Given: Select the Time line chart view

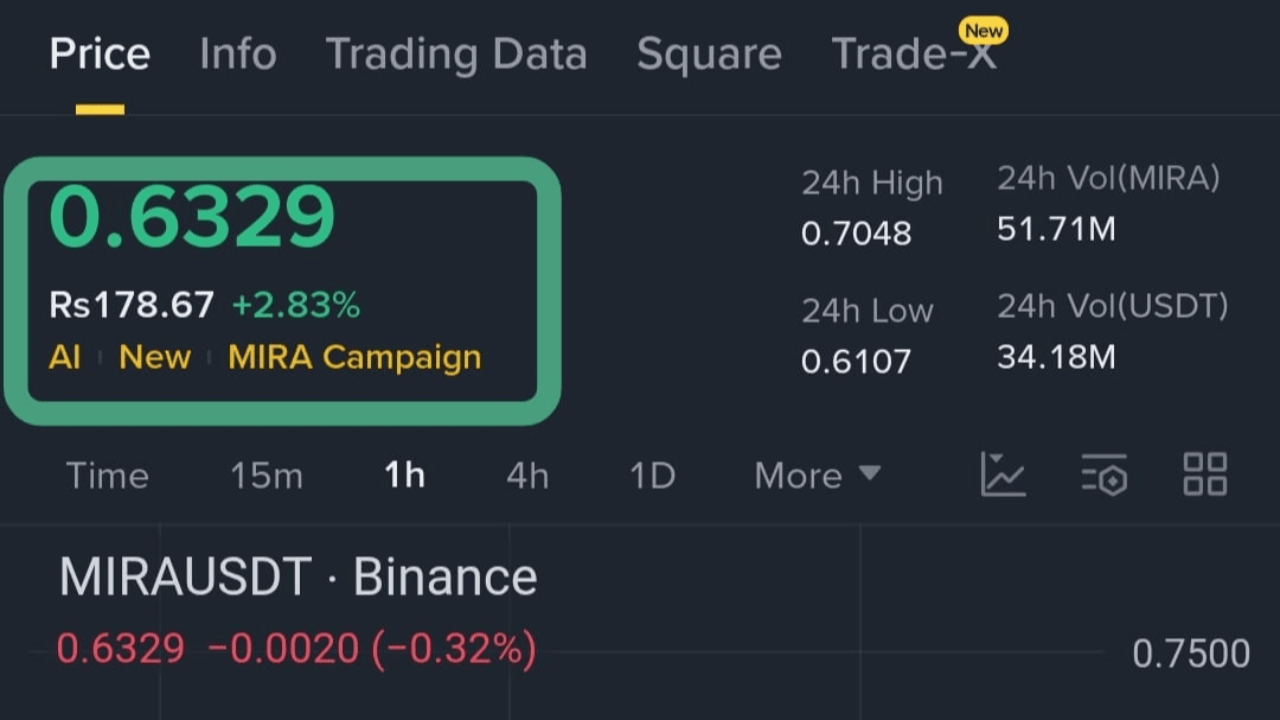Looking at the screenshot, I should [107, 476].
